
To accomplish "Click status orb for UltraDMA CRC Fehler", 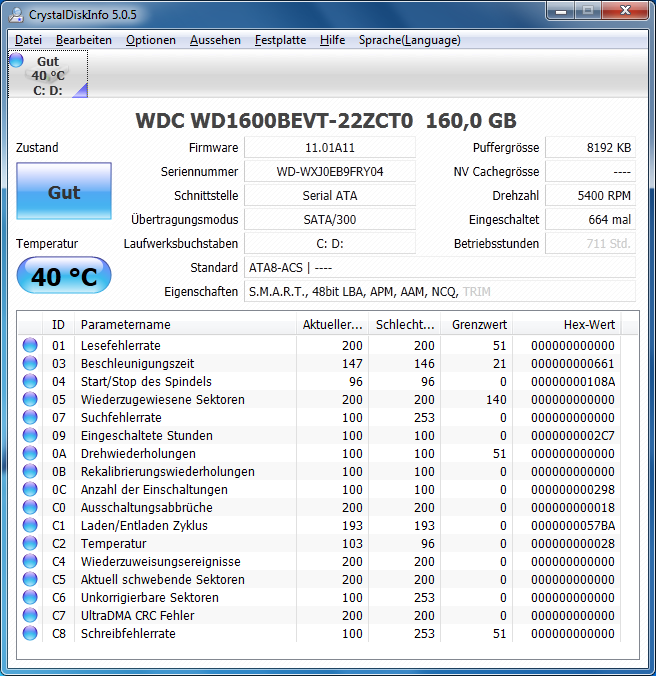I will [x=30, y=615].
